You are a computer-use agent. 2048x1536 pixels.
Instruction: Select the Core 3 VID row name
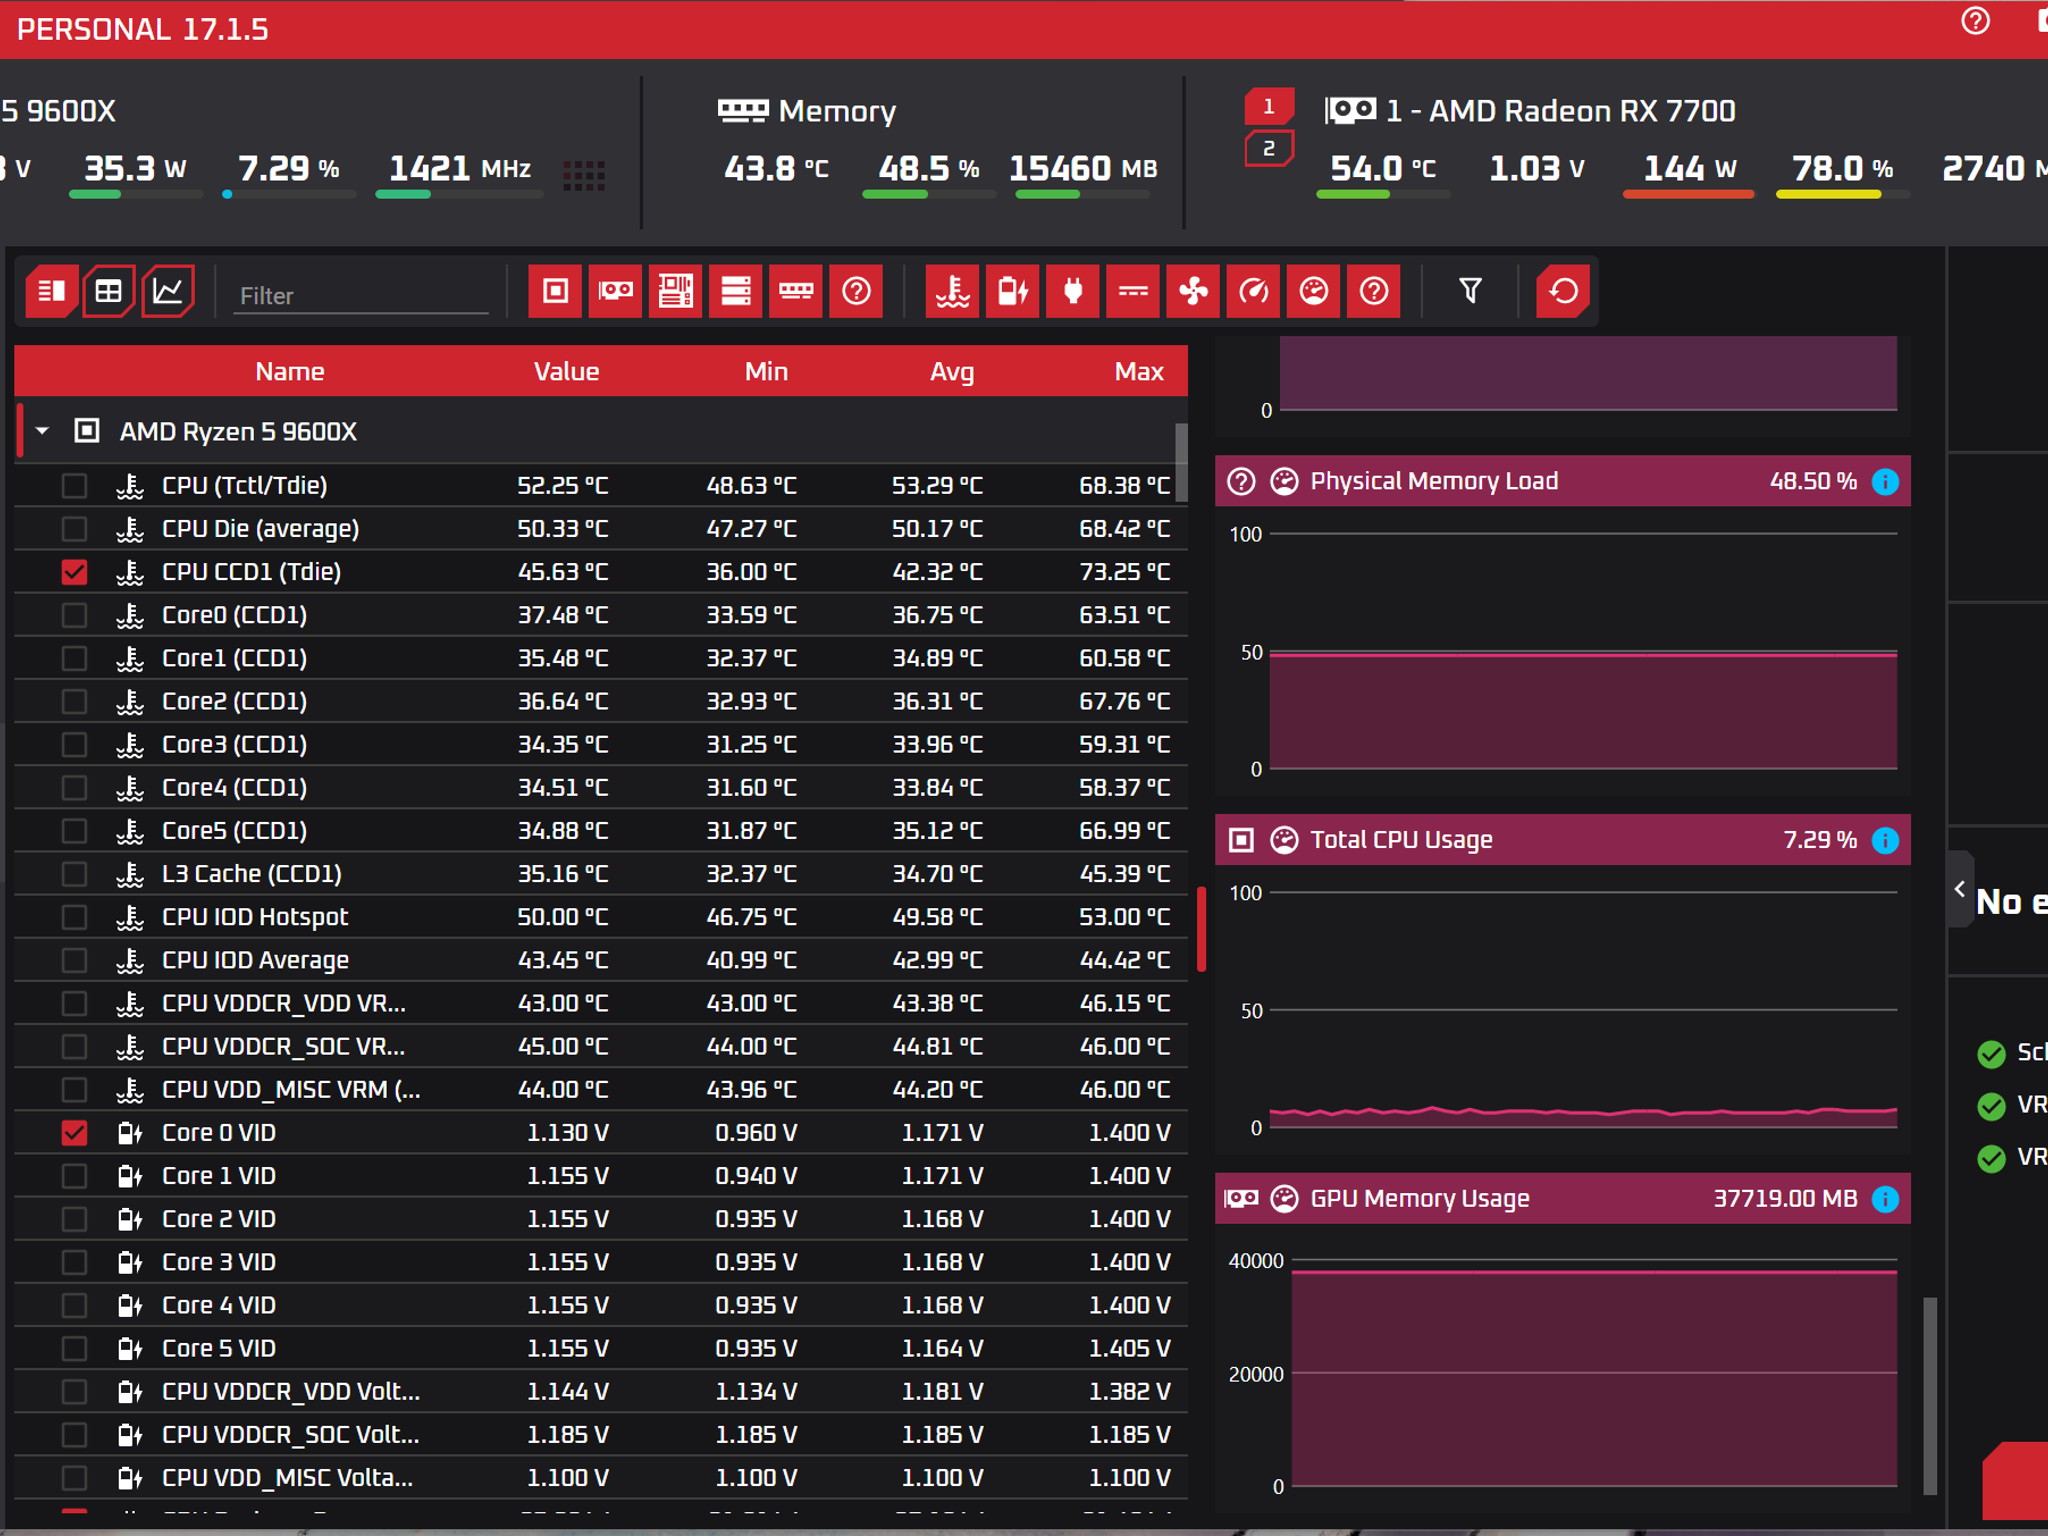tap(219, 1263)
